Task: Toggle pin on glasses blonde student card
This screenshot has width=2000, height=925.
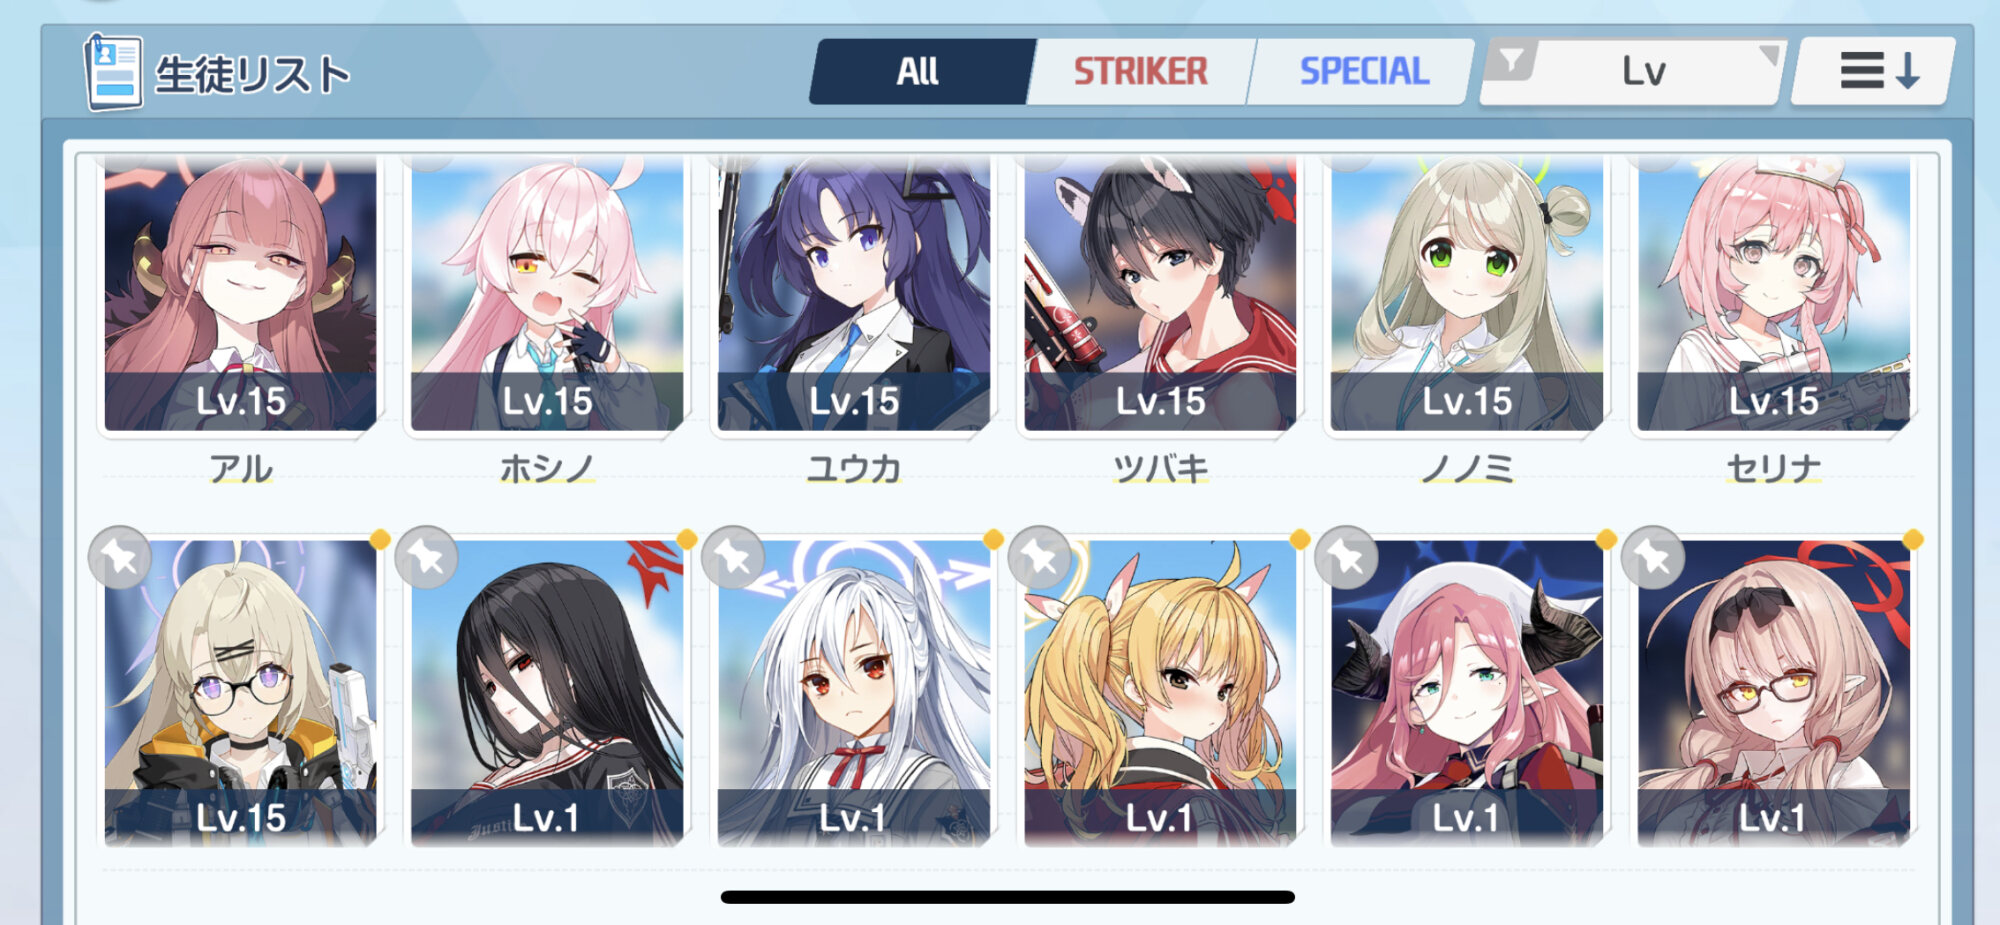Action: [x=120, y=557]
